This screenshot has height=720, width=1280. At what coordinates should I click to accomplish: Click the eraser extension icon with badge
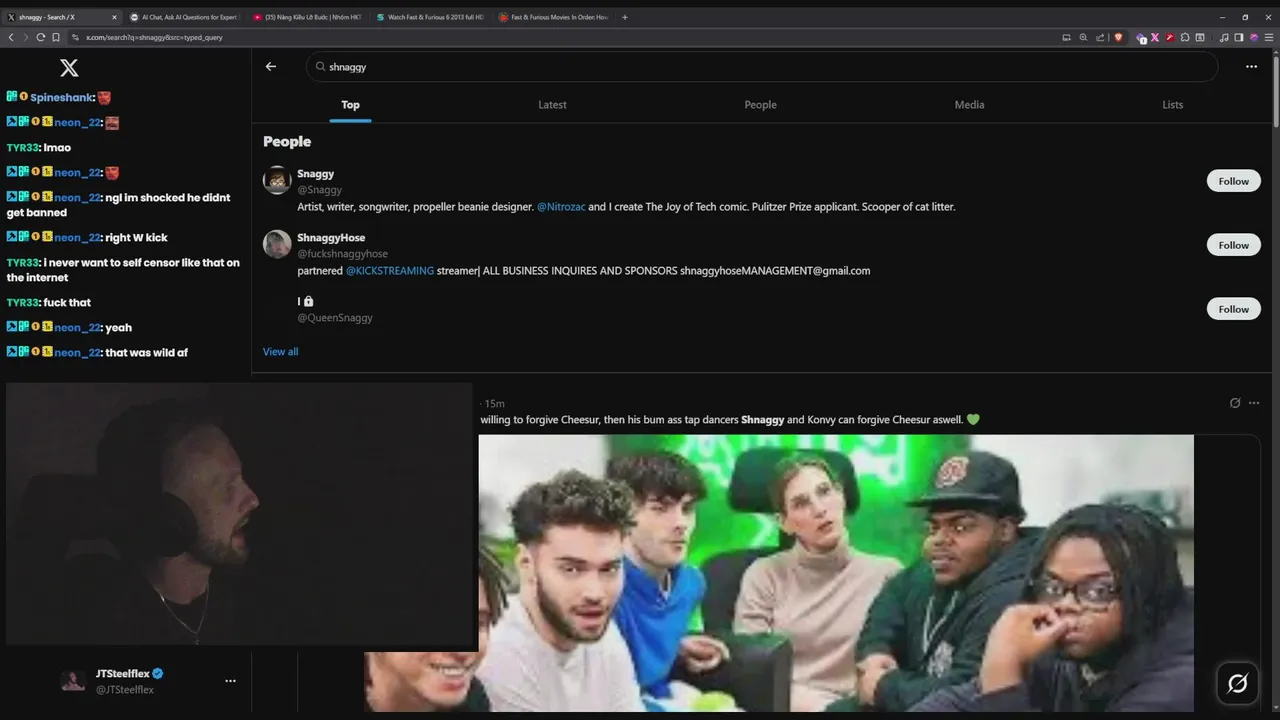click(x=1141, y=38)
